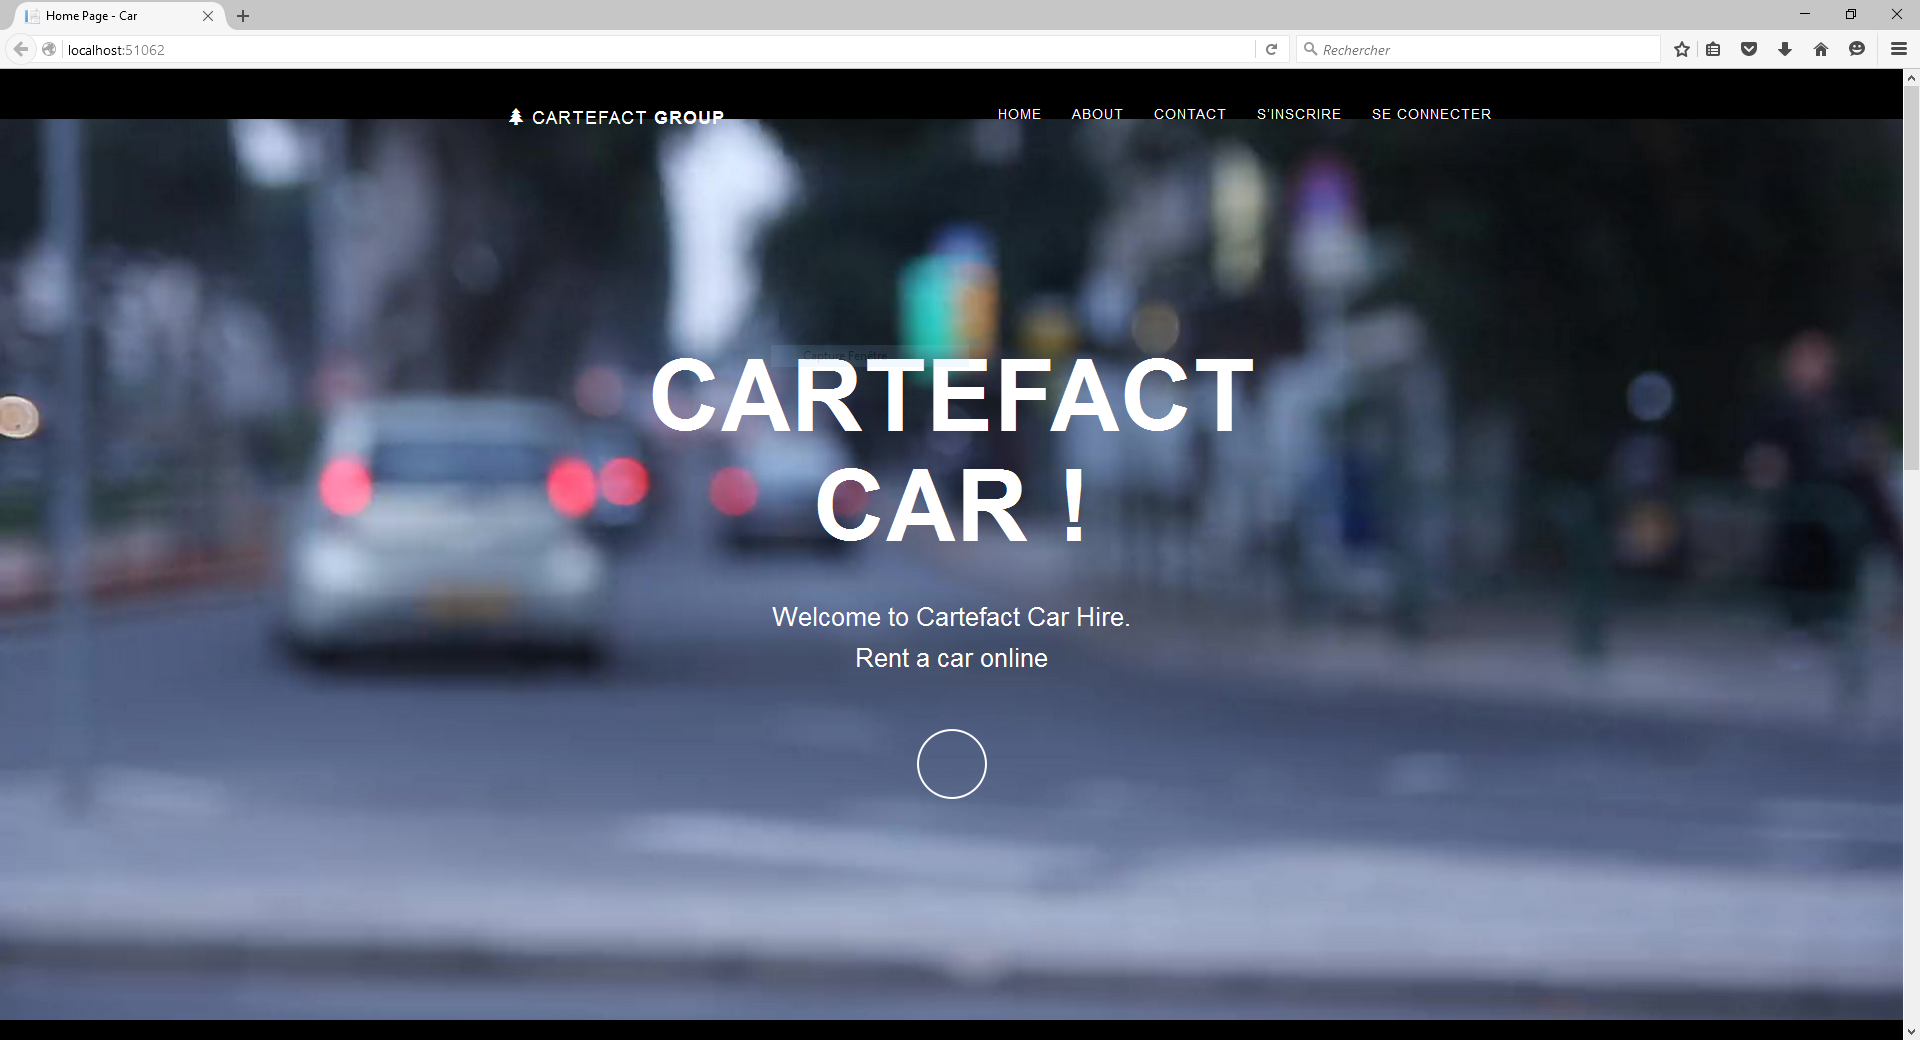The height and width of the screenshot is (1040, 1920).
Task: Click the Pocket save icon
Action: tap(1749, 49)
